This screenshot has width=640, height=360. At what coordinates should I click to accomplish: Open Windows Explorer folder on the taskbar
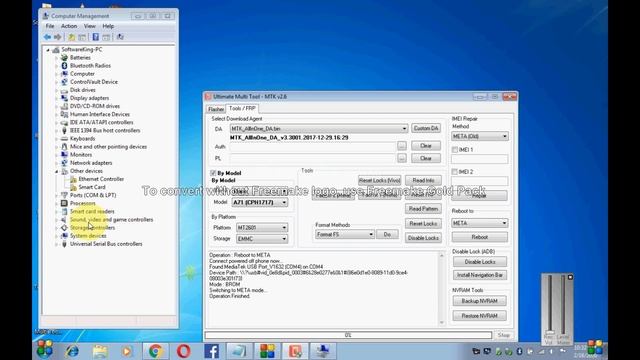(100, 351)
